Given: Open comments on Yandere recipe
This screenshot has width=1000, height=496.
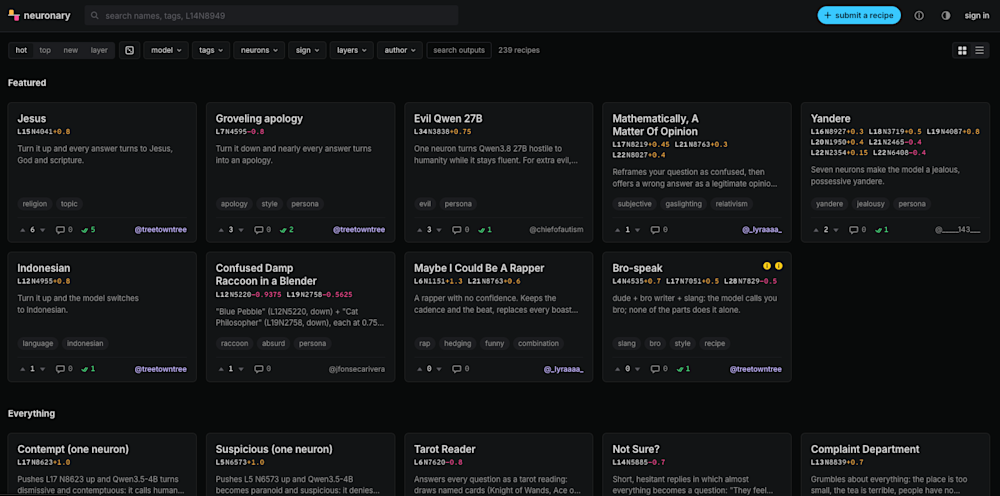Looking at the screenshot, I should (857, 230).
